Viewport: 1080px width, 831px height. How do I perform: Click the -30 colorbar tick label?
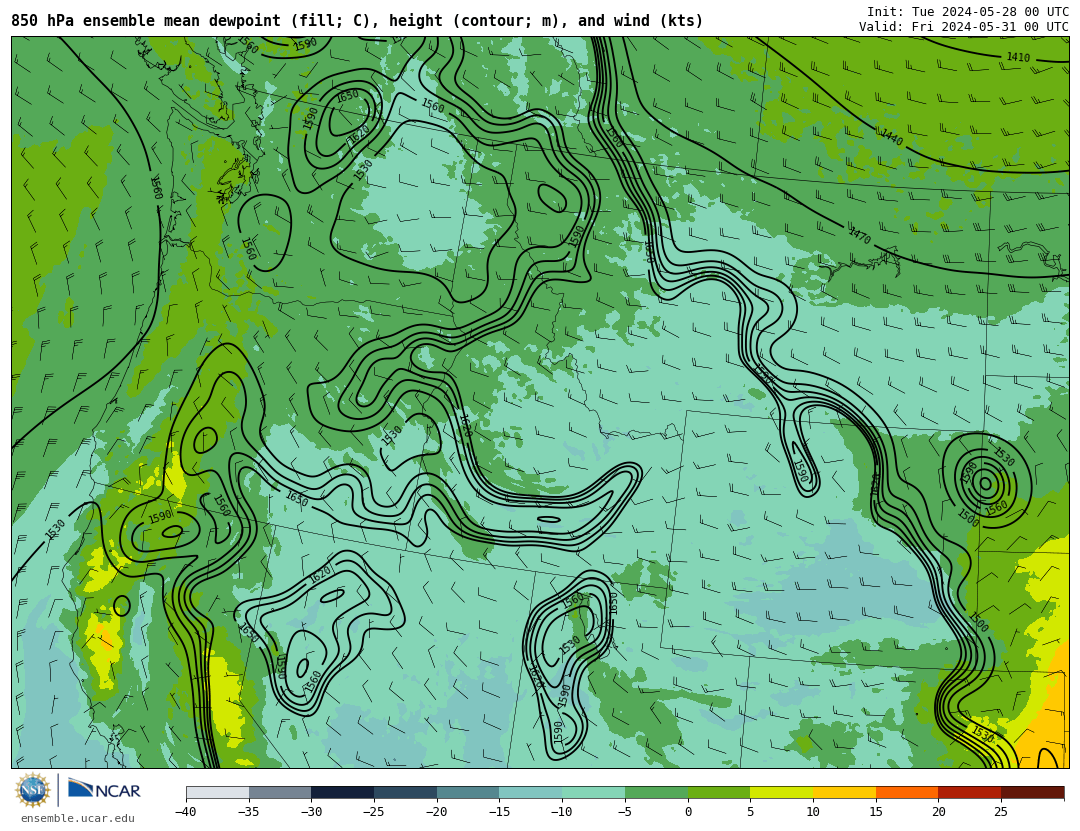pyautogui.click(x=311, y=812)
